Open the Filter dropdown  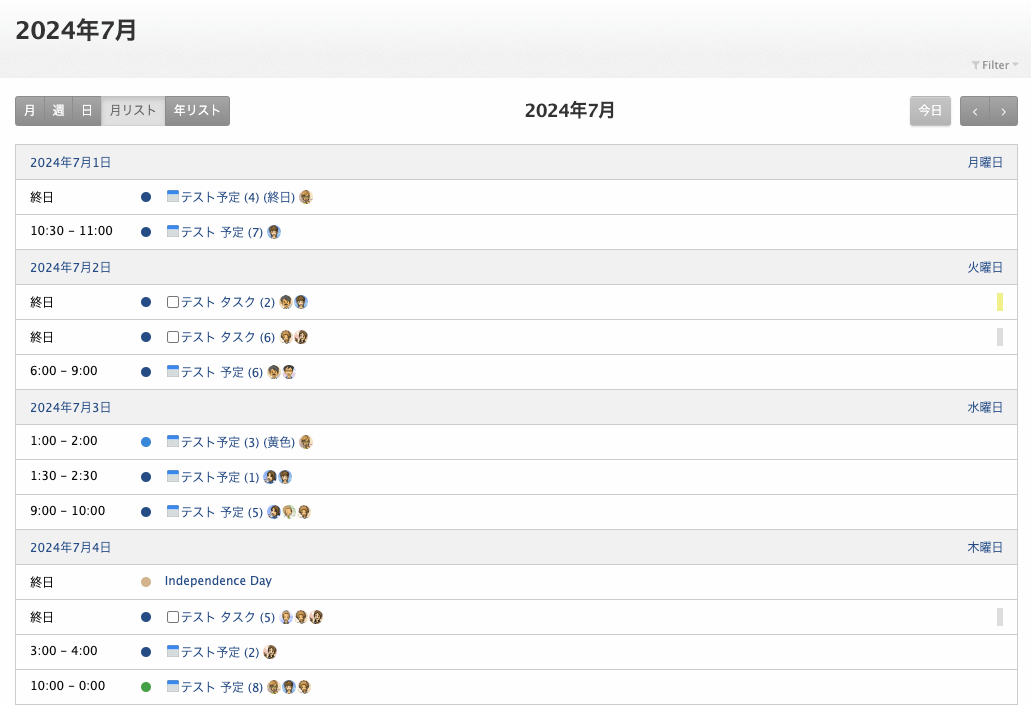(995, 65)
